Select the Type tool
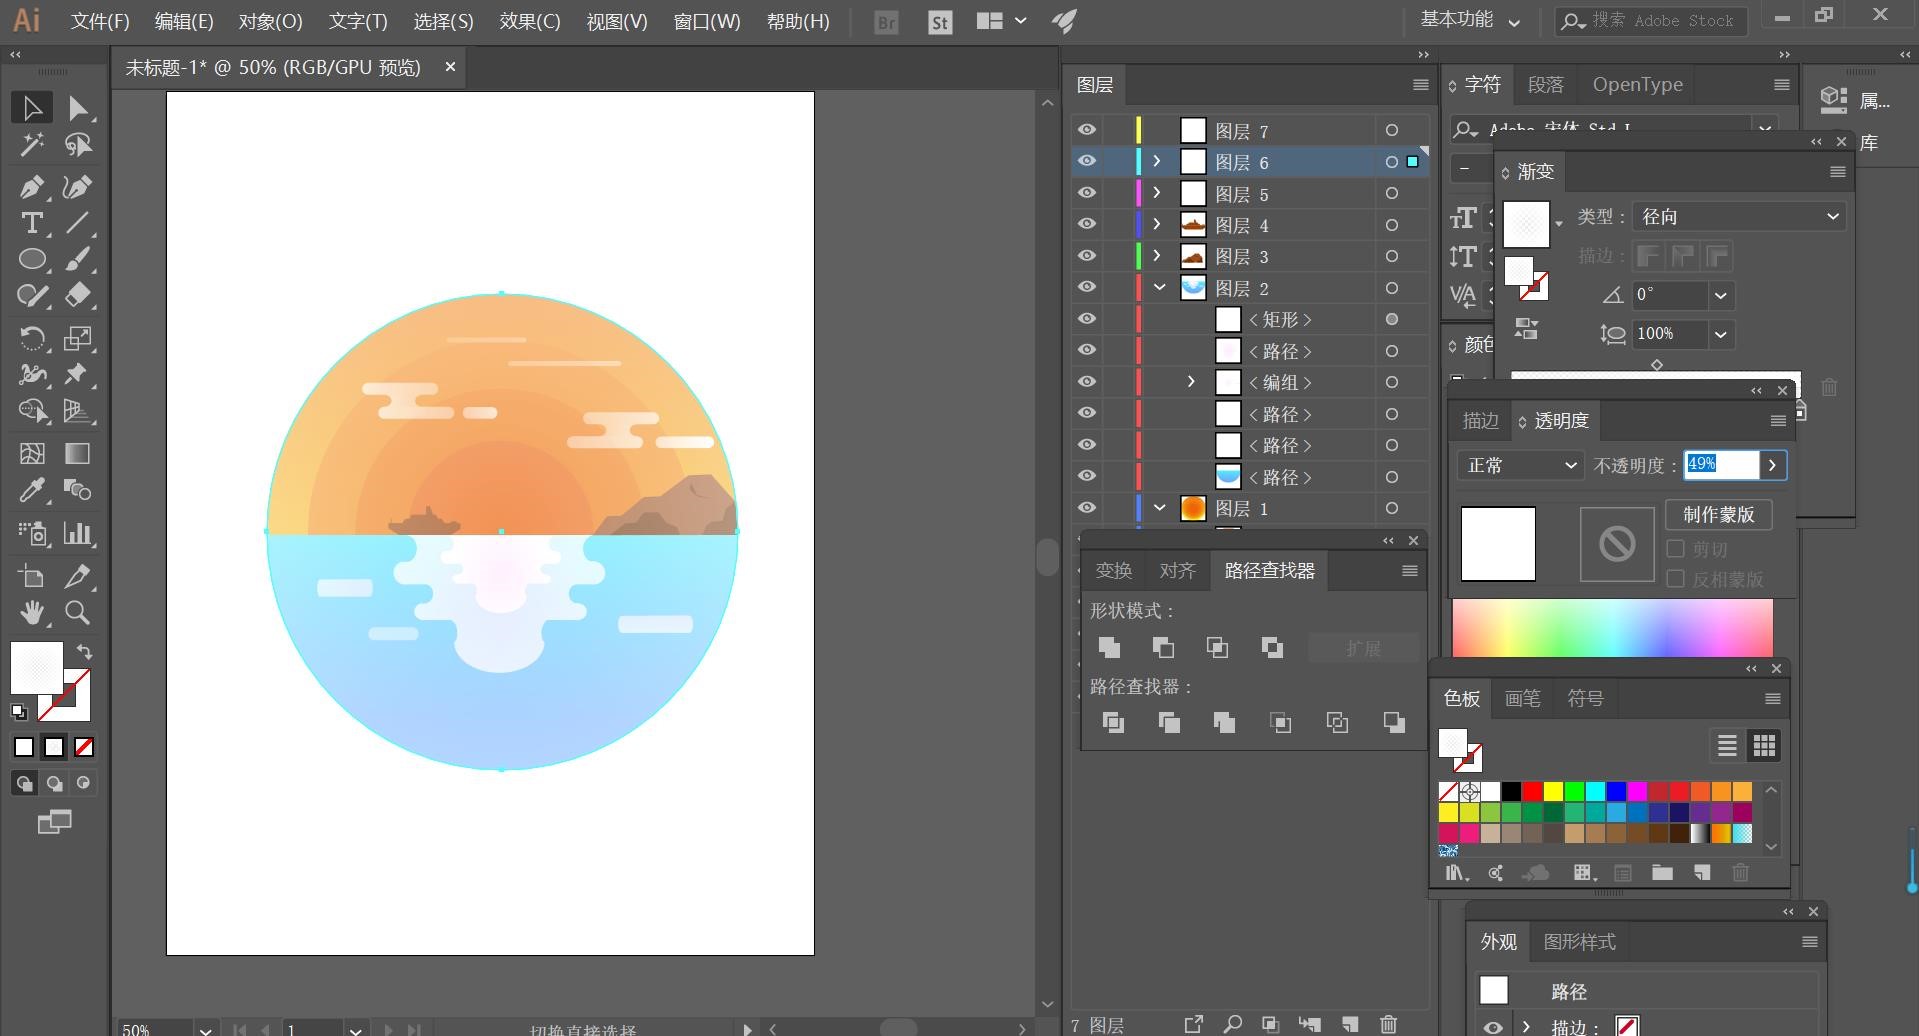This screenshot has height=1036, width=1919. pyautogui.click(x=31, y=223)
